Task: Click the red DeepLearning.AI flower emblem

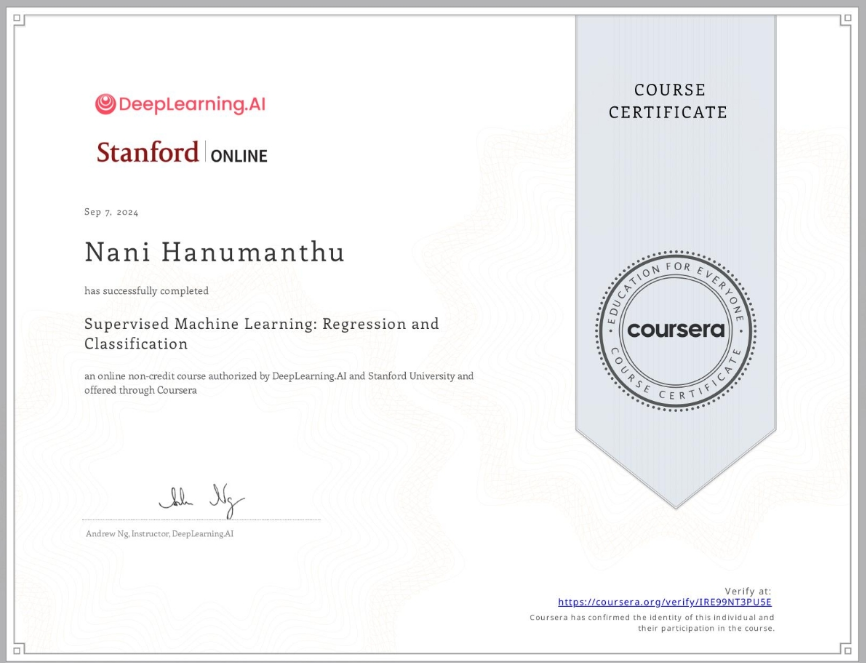Action: coord(104,102)
